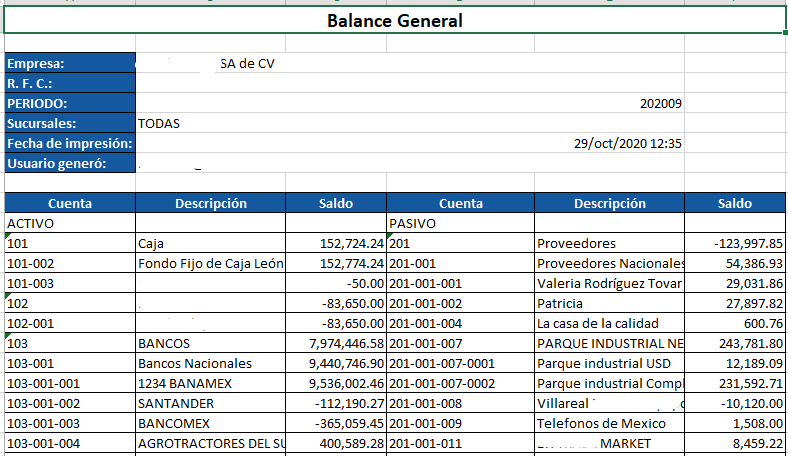Select balance -10,120.00
Image resolution: width=788 pixels, height=456 pixels.
pos(735,403)
